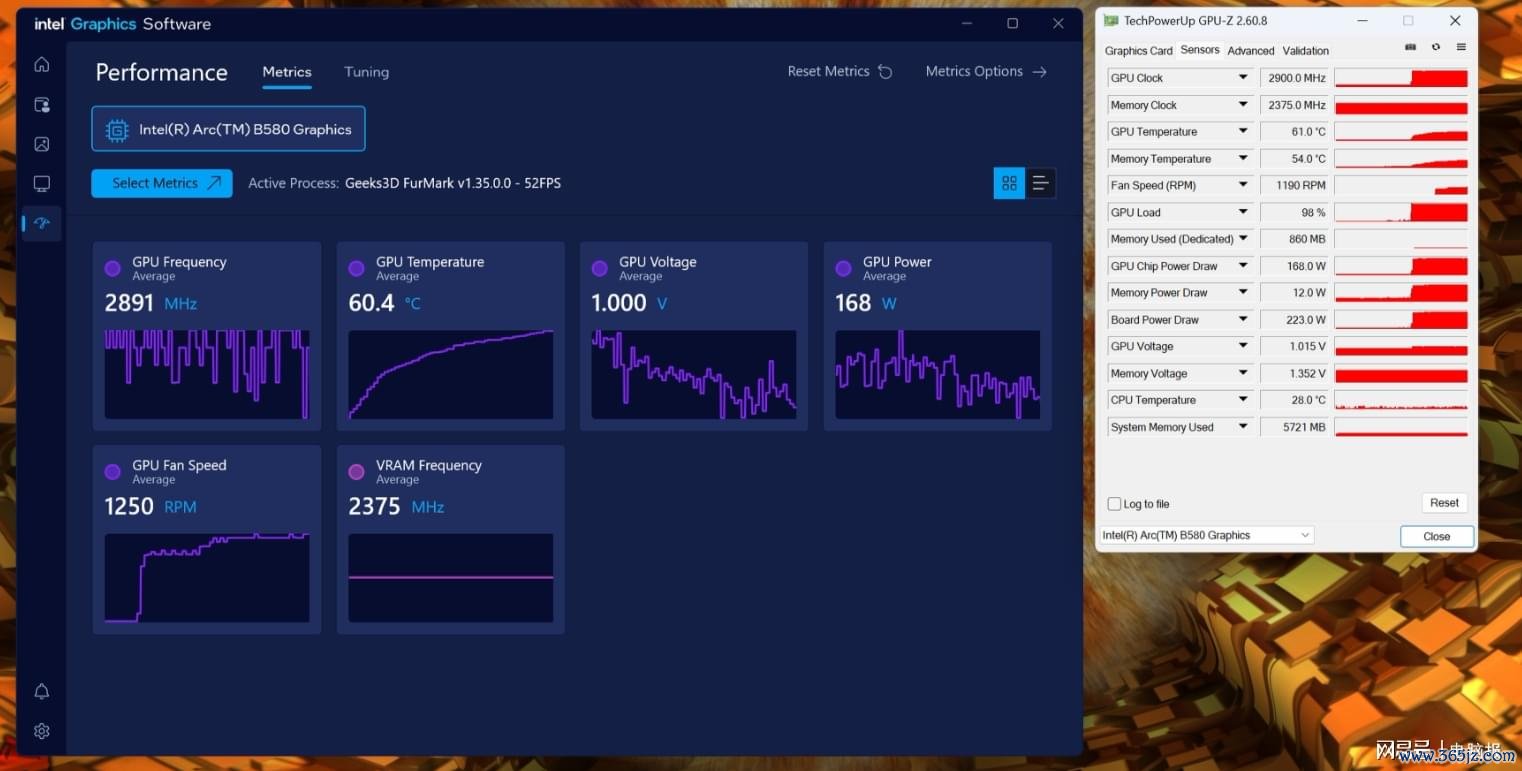1522x771 pixels.
Task: Click the Reset Metrics circular arrow icon
Action: pos(885,72)
